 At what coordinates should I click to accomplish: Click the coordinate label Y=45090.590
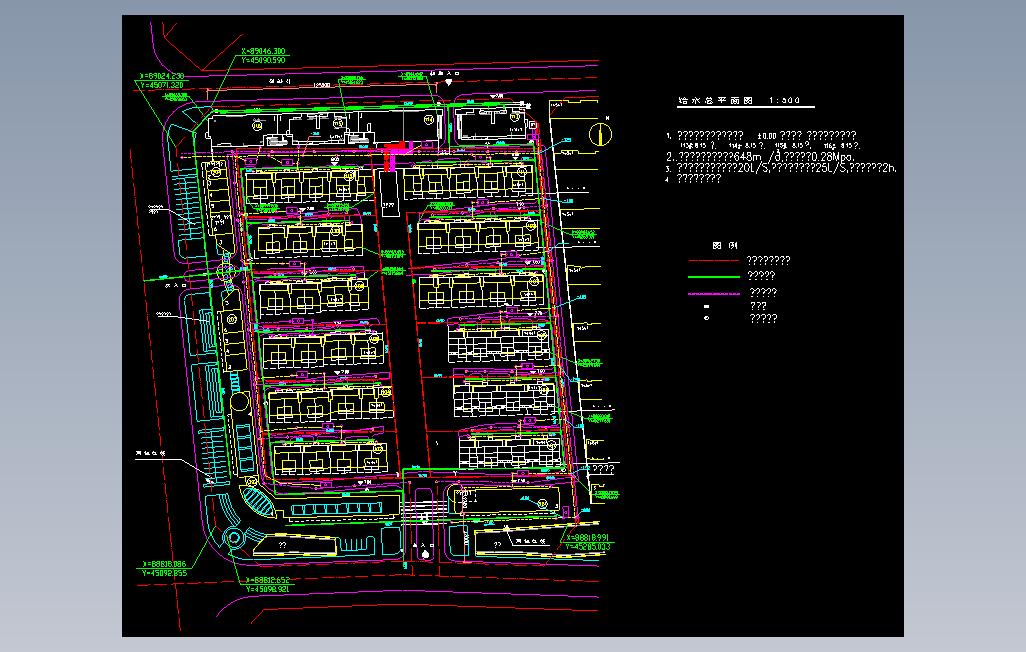tap(264, 60)
